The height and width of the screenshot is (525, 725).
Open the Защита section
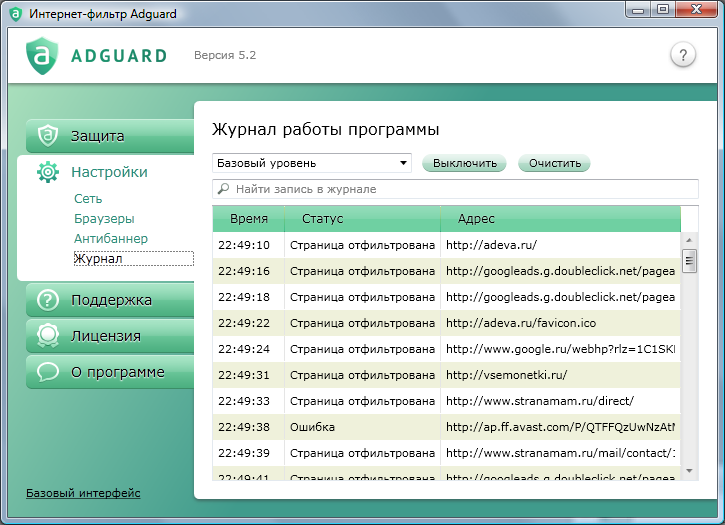click(x=110, y=136)
